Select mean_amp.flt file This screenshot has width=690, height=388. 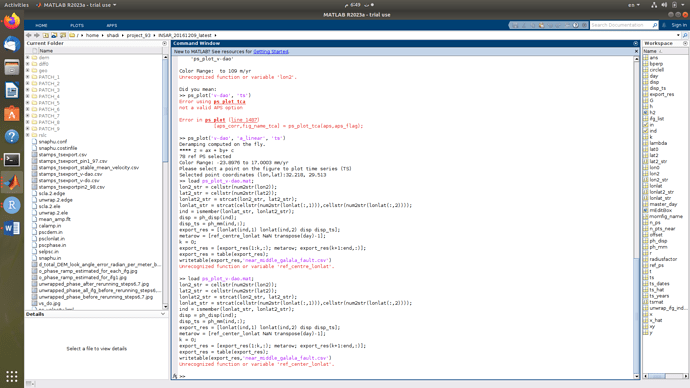(54, 219)
